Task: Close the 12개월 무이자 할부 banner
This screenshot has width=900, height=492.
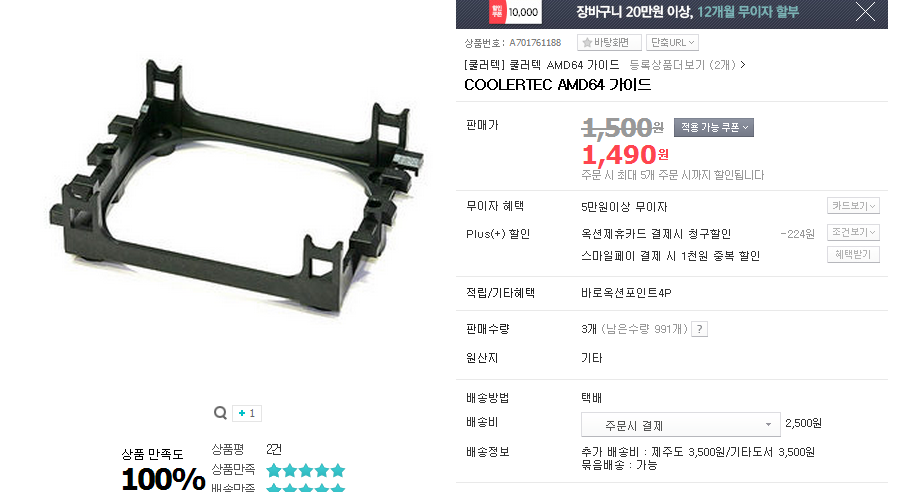Action: click(x=865, y=11)
